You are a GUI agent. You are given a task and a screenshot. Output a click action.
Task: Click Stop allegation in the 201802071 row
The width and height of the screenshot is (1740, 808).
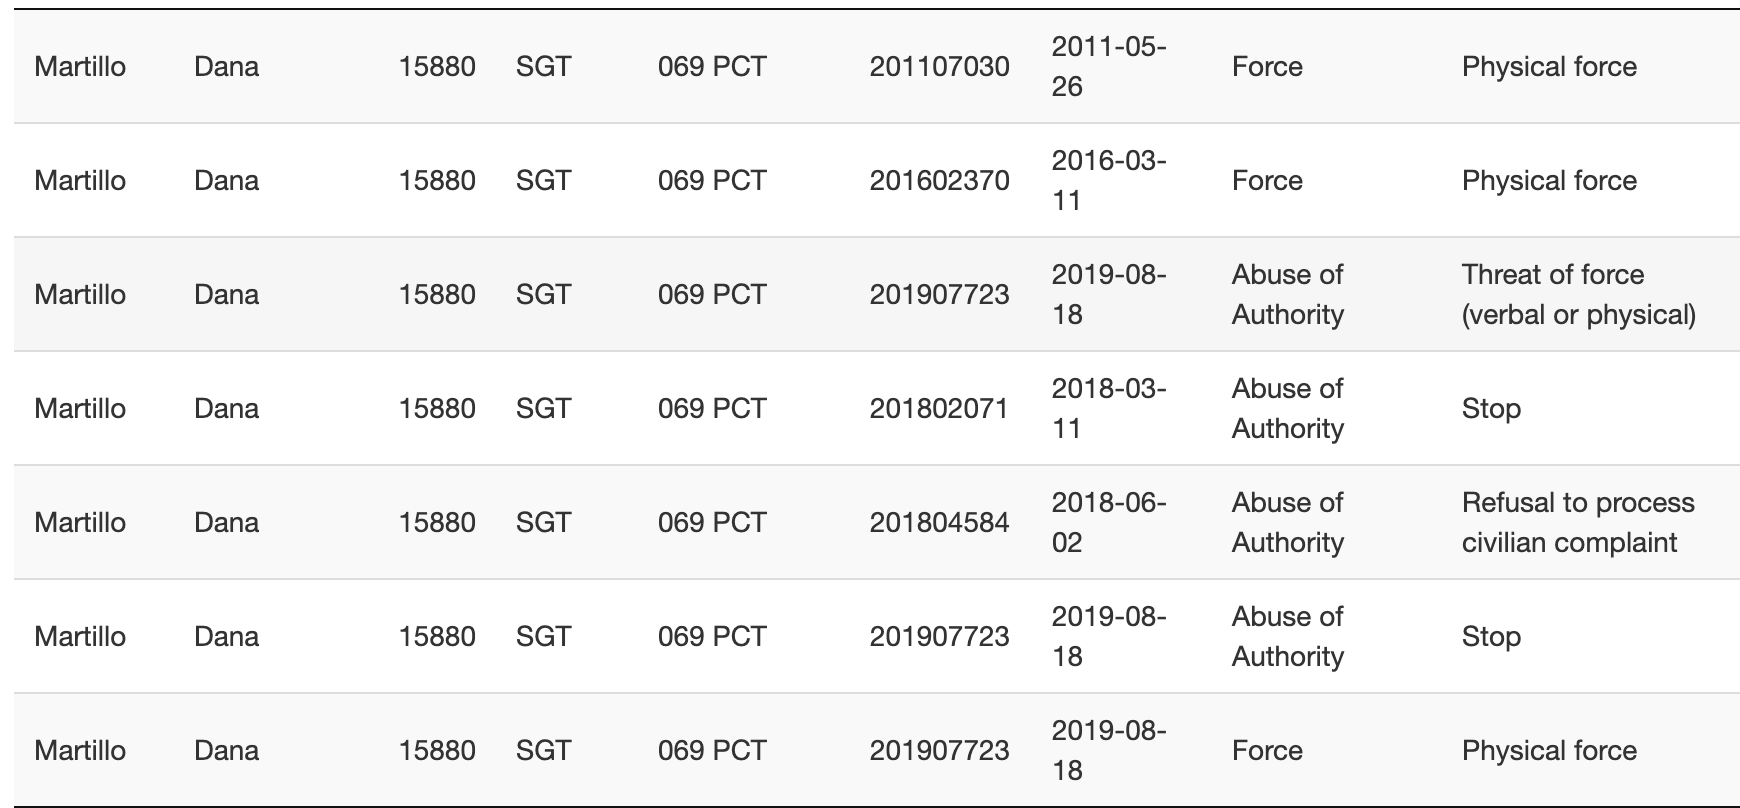pyautogui.click(x=1491, y=409)
